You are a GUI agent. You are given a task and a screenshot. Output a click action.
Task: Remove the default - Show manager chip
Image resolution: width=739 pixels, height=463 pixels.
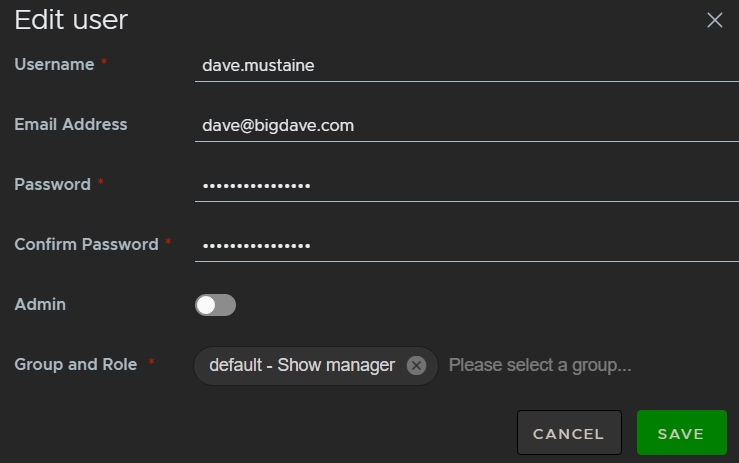(x=417, y=366)
